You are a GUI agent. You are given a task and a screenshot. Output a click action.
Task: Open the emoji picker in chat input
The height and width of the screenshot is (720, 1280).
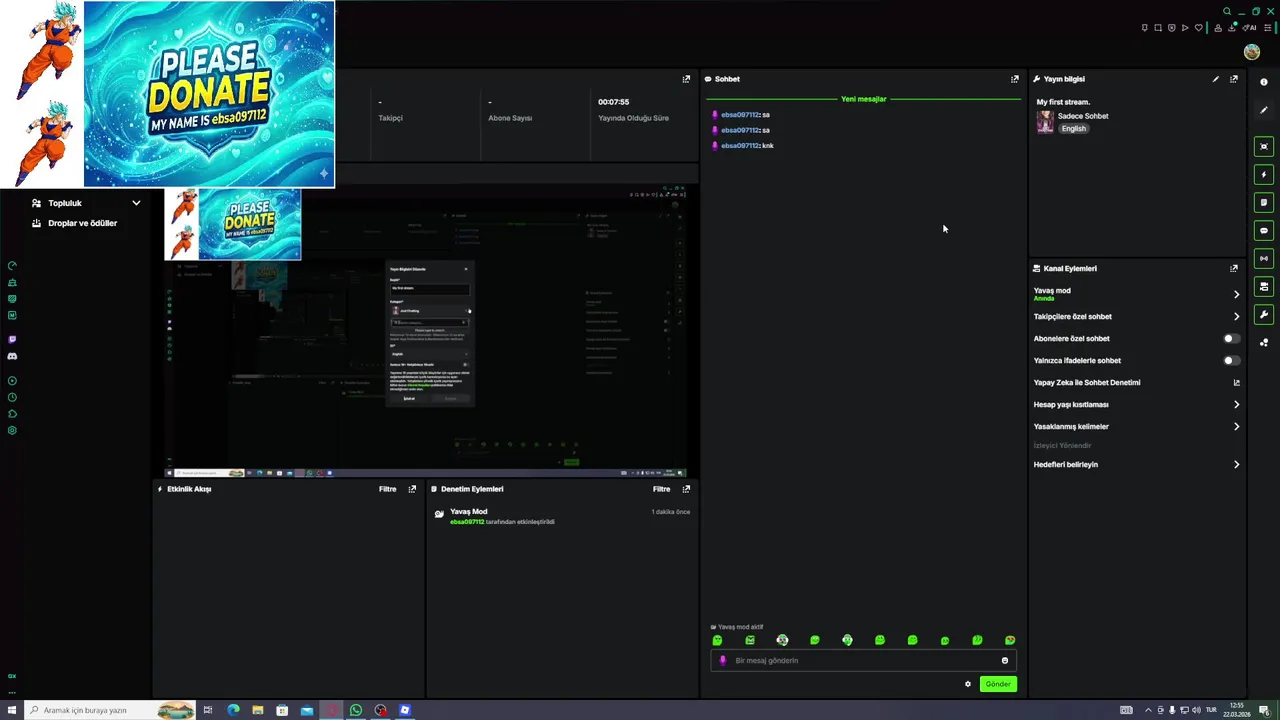tap(1005, 661)
